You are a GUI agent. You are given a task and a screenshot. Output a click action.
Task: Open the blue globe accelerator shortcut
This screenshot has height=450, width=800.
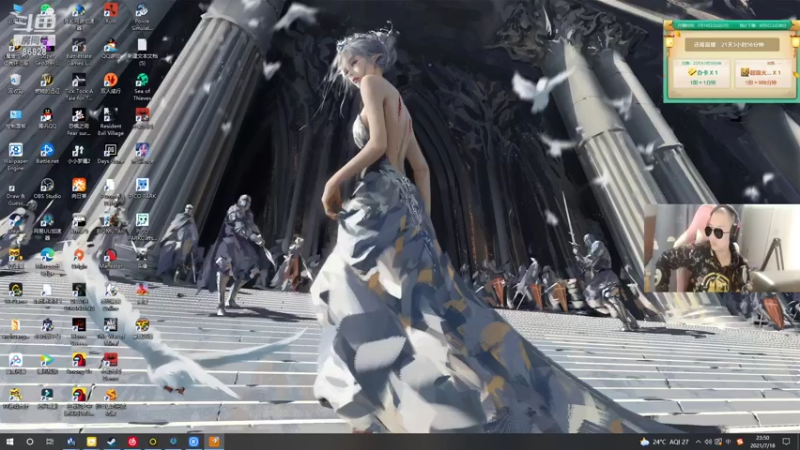[79, 10]
